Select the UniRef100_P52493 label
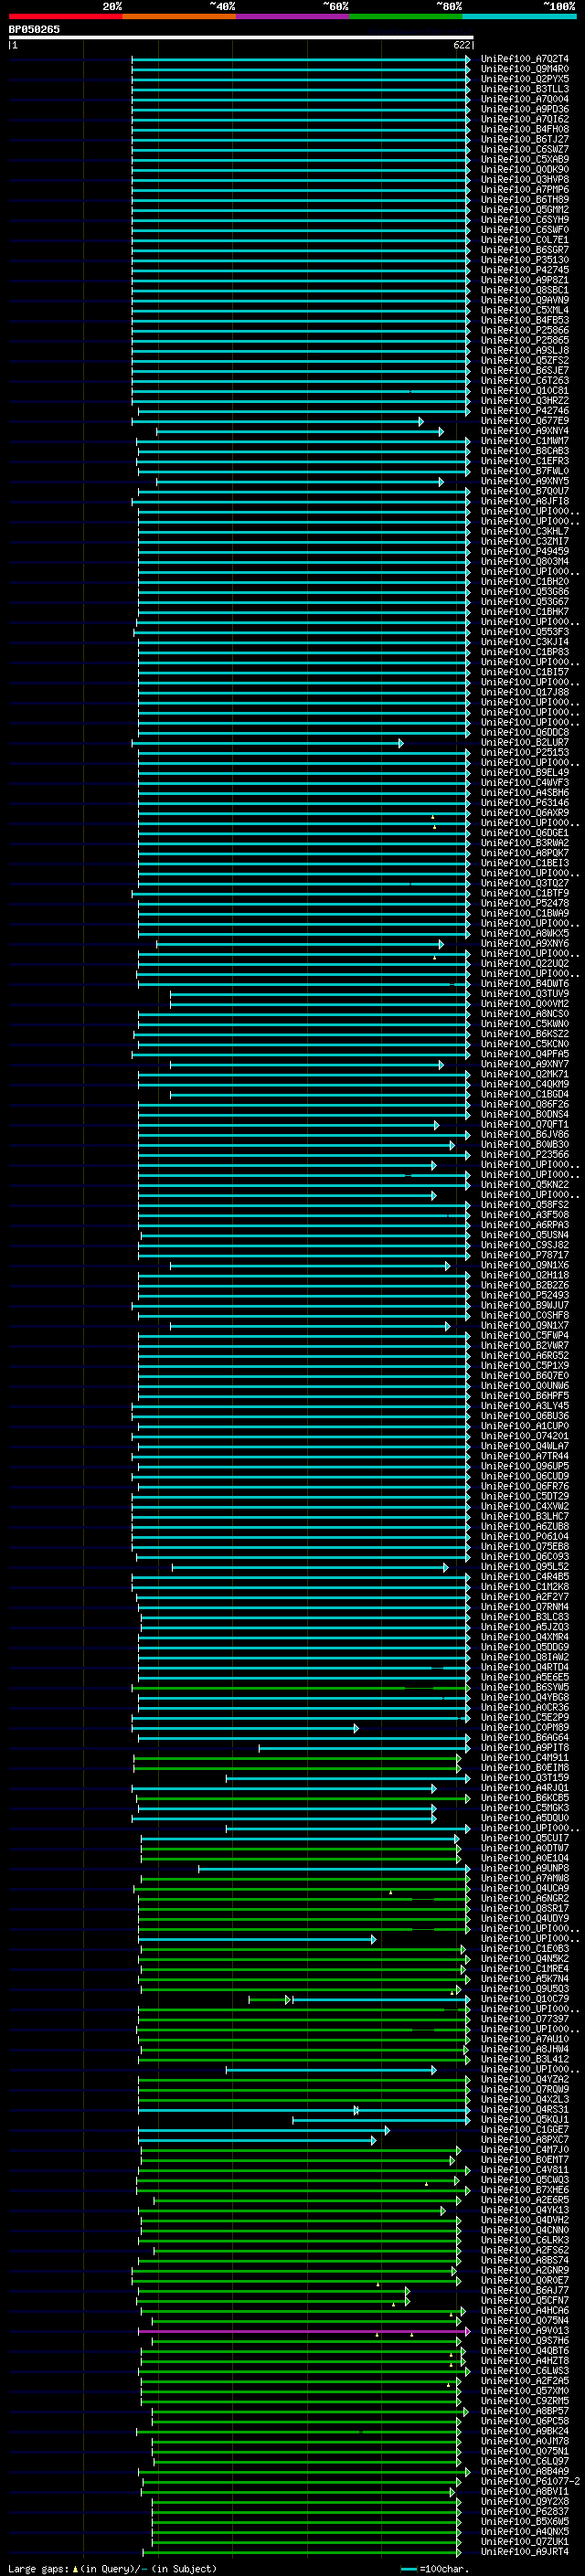 (x=525, y=1295)
